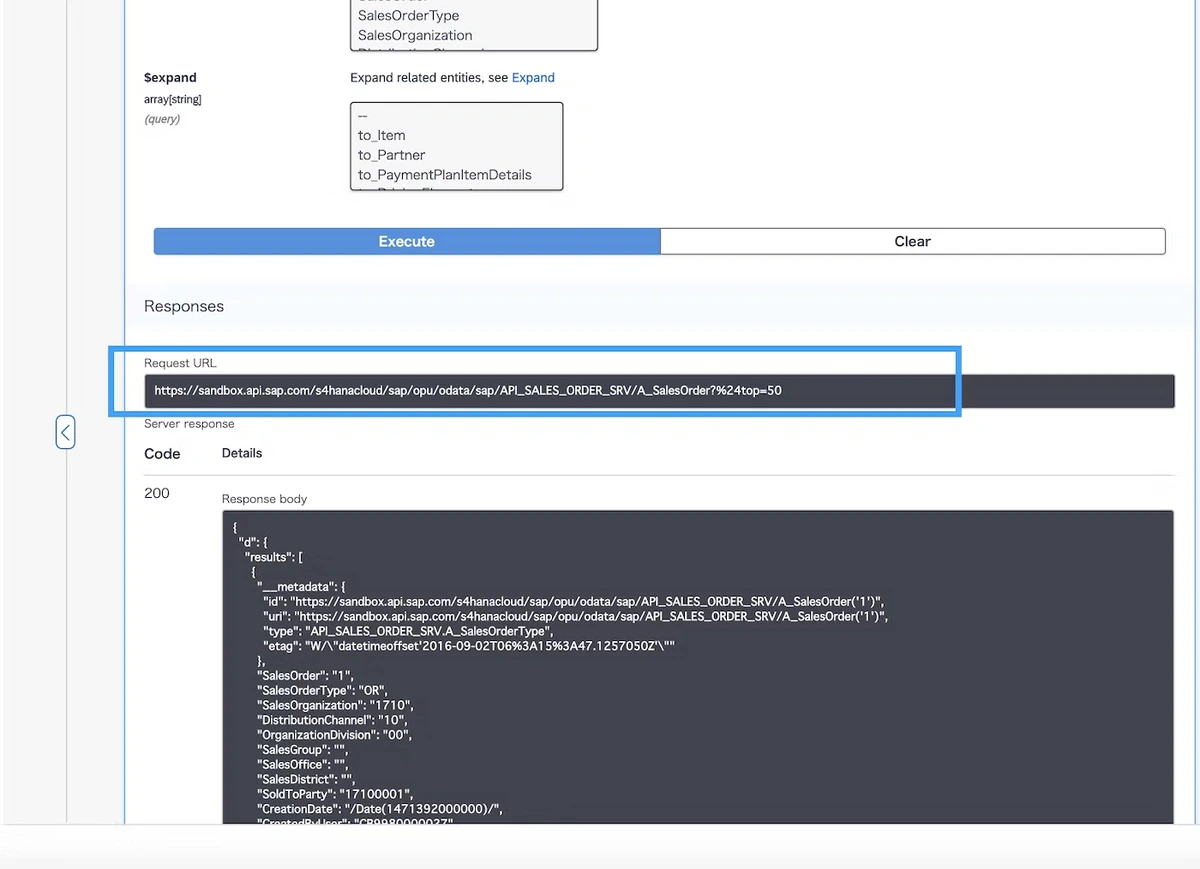
Task: Select to_PaymentPlanItemDetails in $expand list
Action: coord(445,175)
